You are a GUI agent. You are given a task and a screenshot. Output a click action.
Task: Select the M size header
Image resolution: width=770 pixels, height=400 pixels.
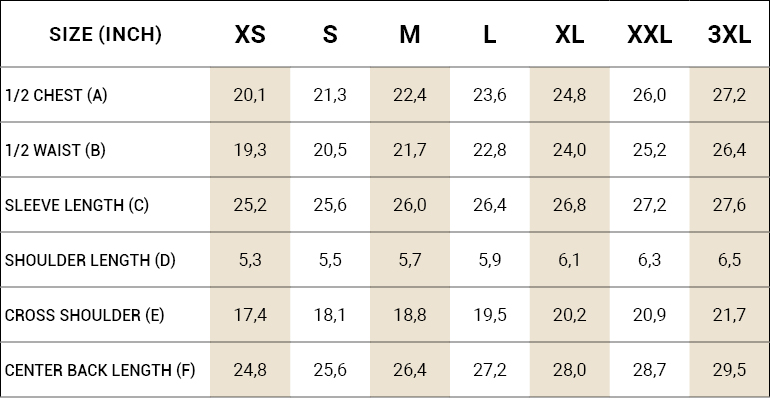tap(410, 35)
